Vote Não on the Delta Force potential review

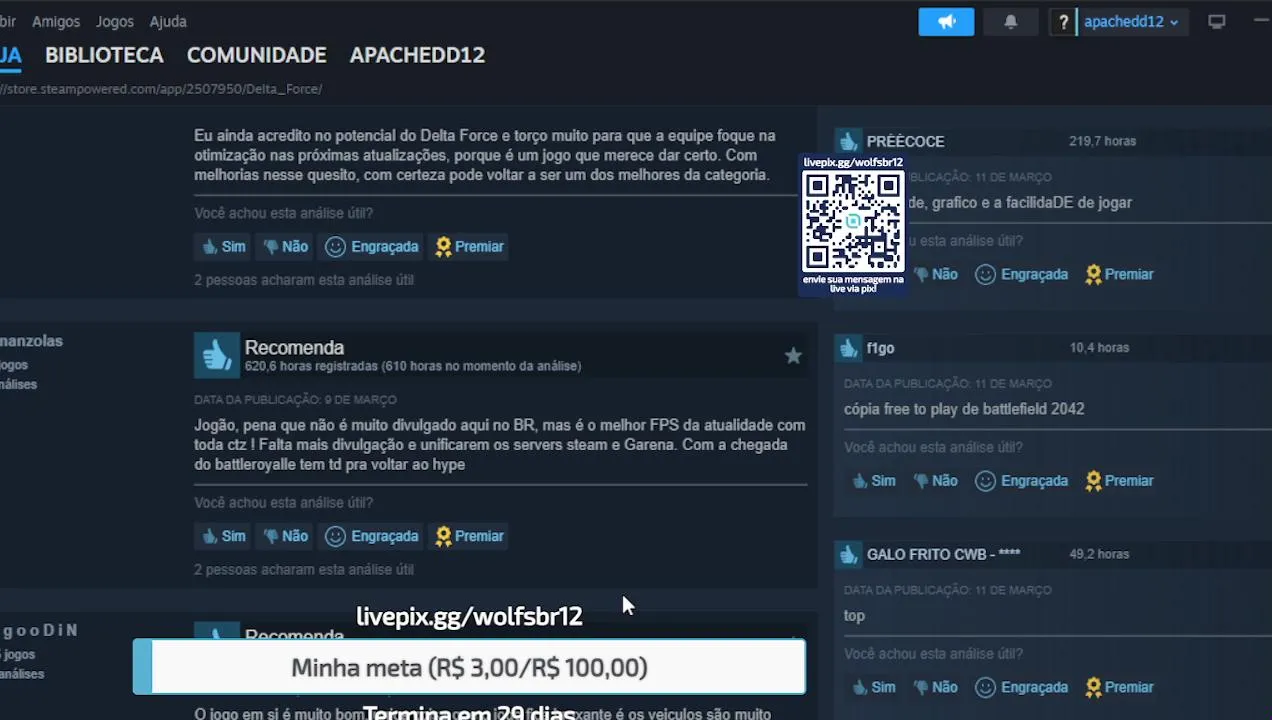click(x=285, y=246)
